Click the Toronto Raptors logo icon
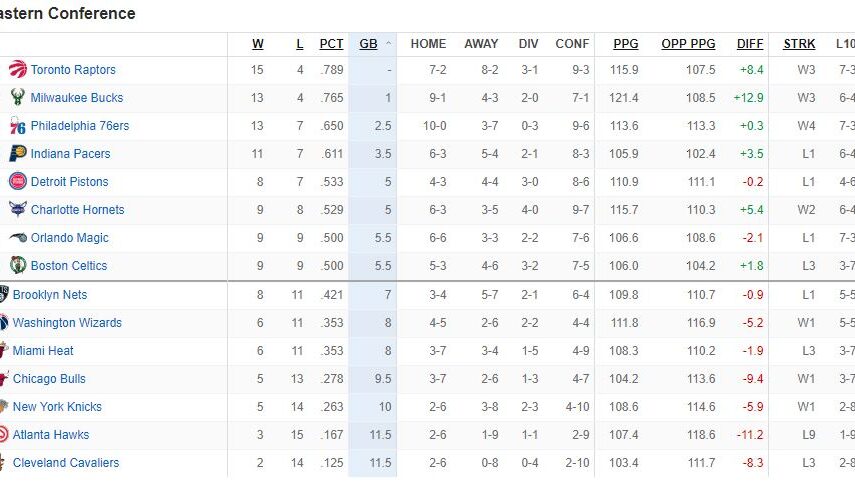The image size is (855, 482). 18,70
